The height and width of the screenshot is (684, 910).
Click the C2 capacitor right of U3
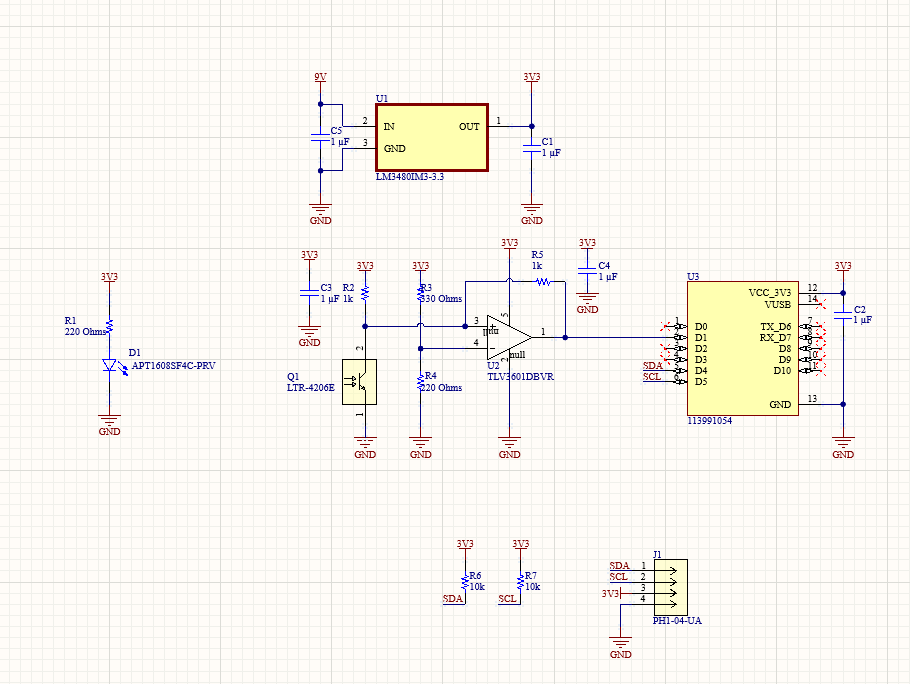pyautogui.click(x=843, y=314)
